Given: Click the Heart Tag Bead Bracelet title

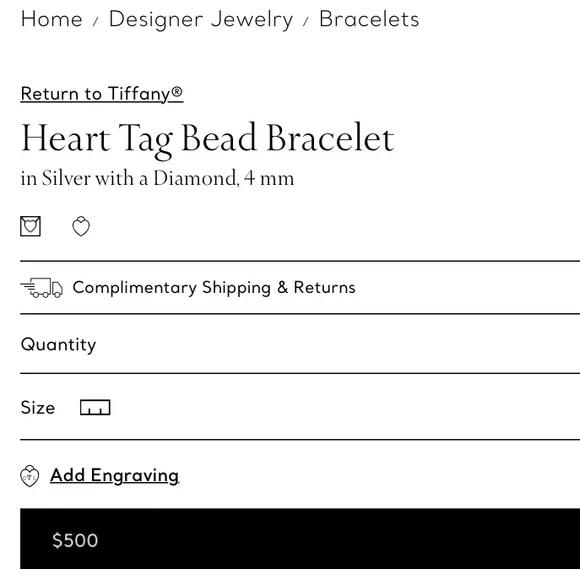Looking at the screenshot, I should (208, 139).
